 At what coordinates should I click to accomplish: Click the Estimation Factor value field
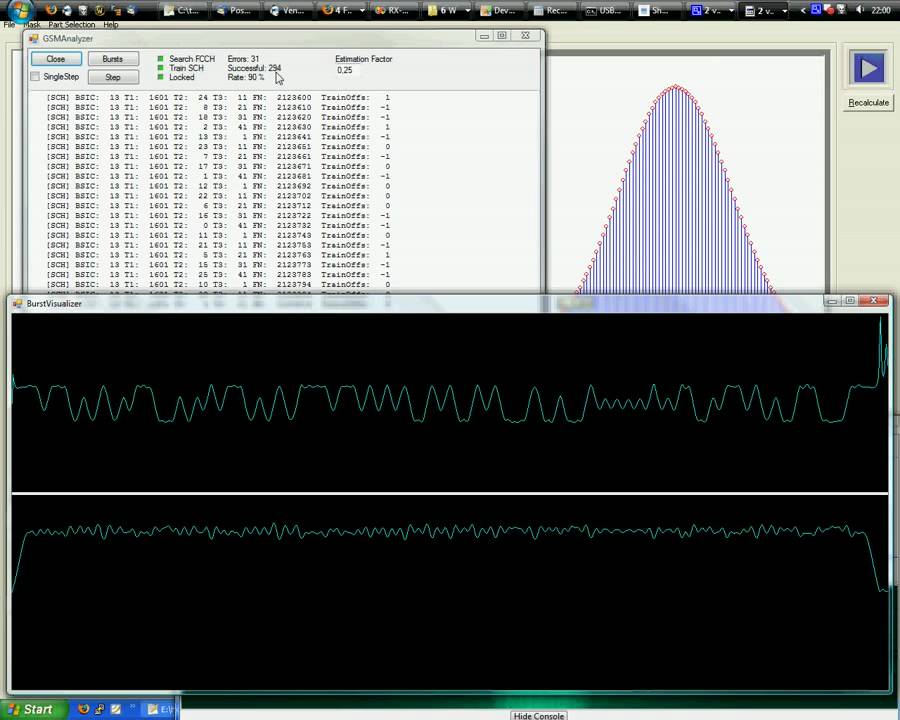click(347, 70)
